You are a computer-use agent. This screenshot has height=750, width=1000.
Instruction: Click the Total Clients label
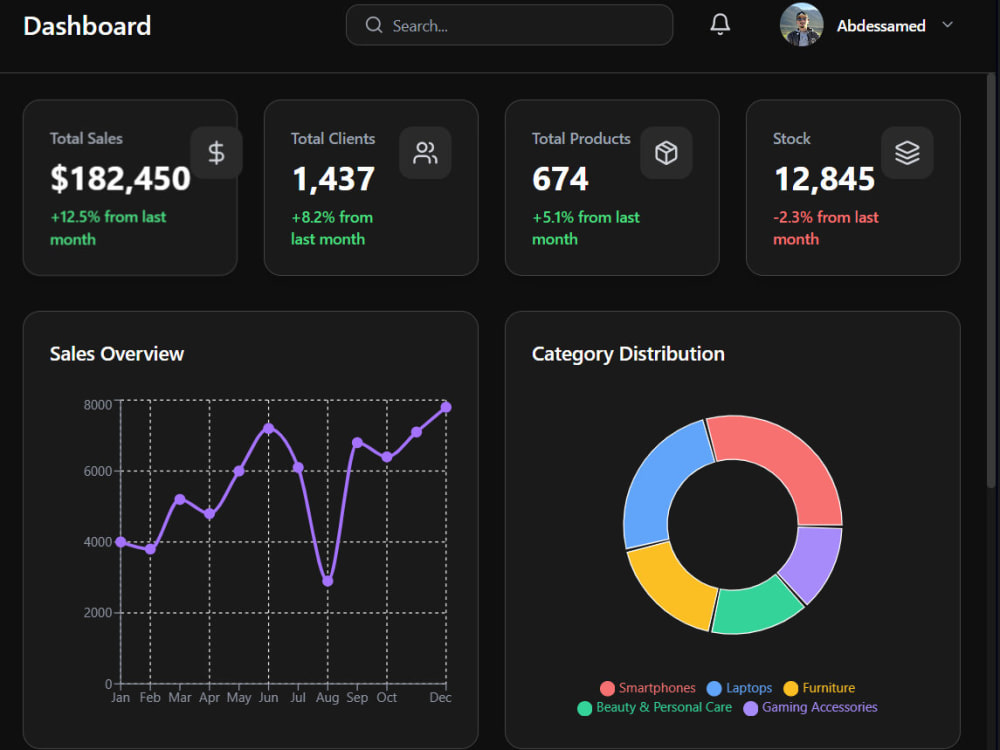coord(333,138)
